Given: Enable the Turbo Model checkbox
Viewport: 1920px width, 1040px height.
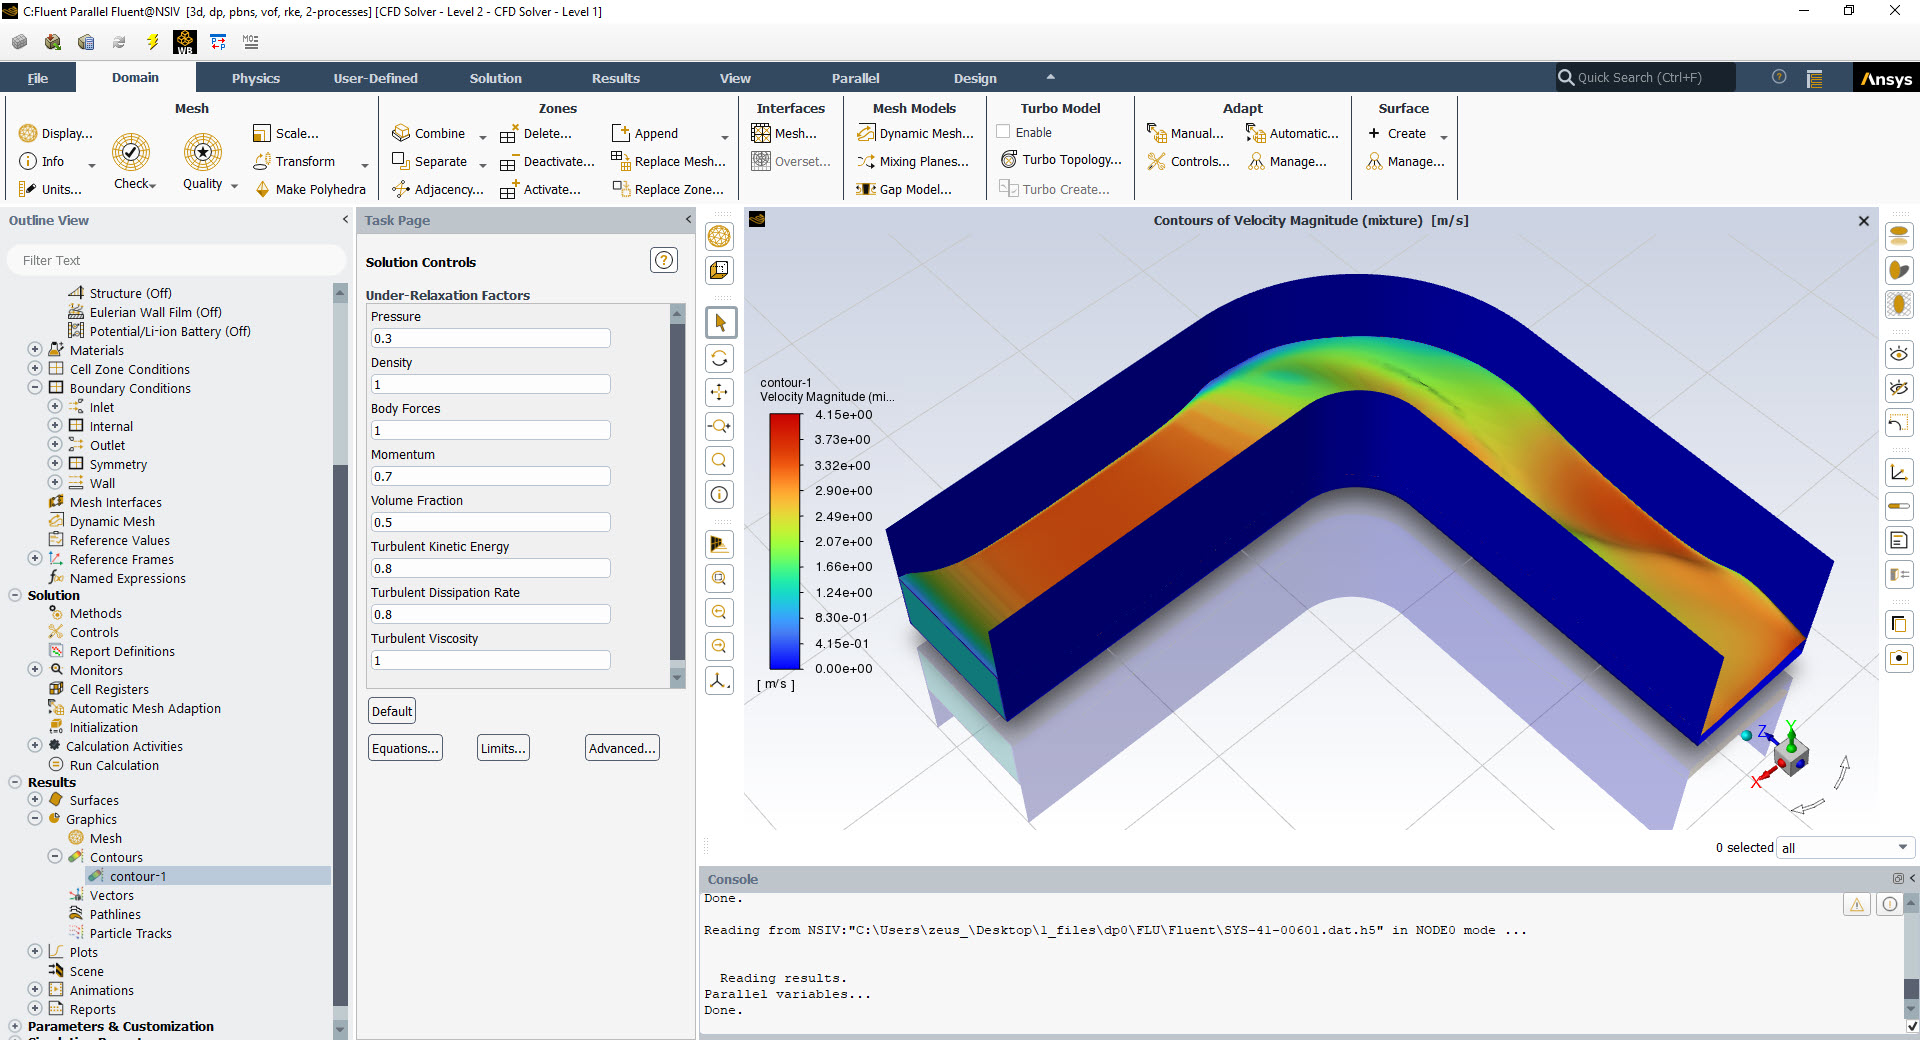Looking at the screenshot, I should 1002,131.
